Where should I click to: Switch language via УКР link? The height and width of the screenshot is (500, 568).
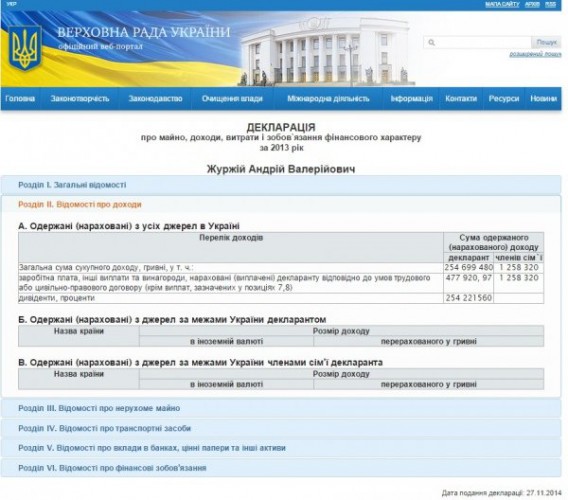tap(11, 4)
